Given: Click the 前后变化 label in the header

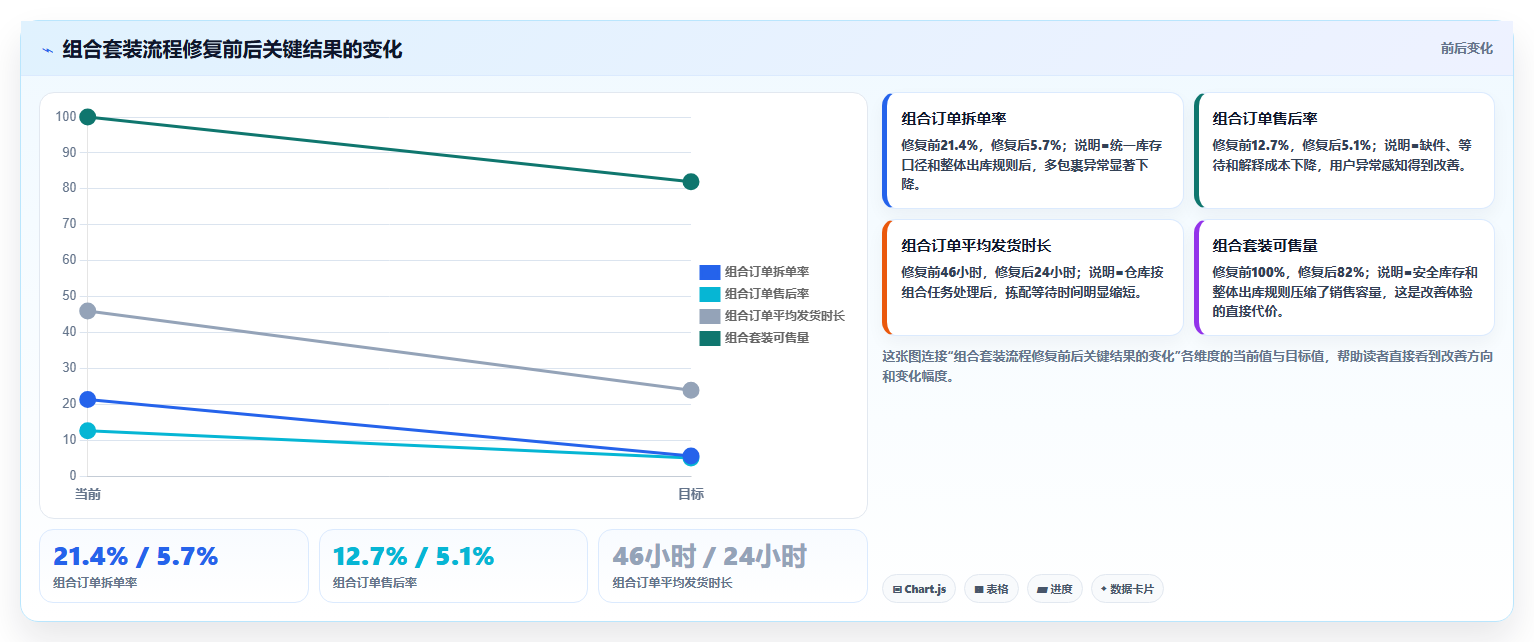Looking at the screenshot, I should pos(1466,48).
